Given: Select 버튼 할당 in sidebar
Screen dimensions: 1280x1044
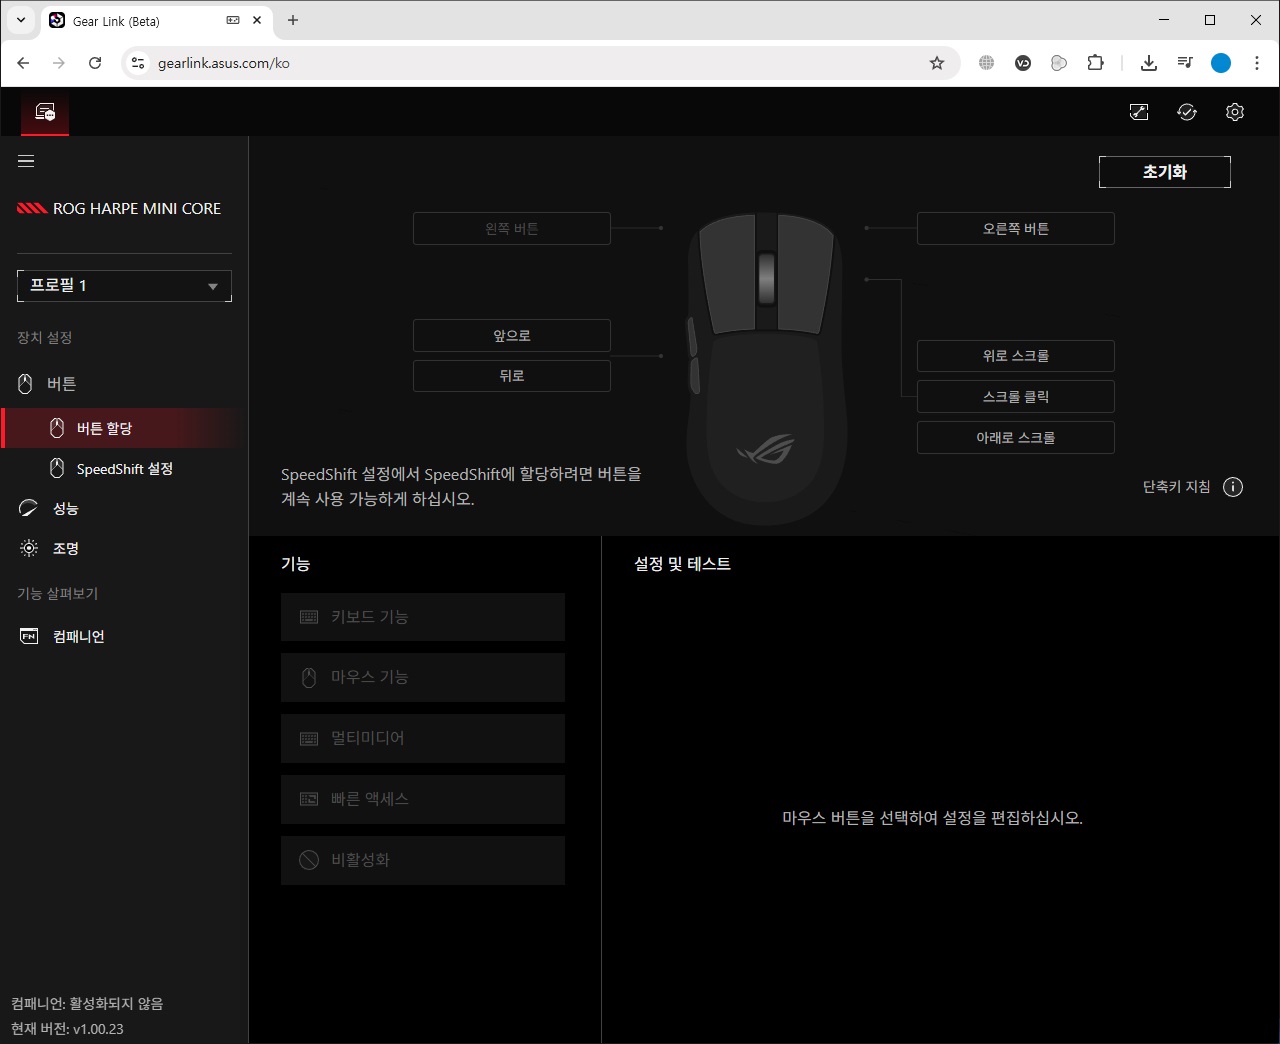Looking at the screenshot, I should tap(124, 428).
